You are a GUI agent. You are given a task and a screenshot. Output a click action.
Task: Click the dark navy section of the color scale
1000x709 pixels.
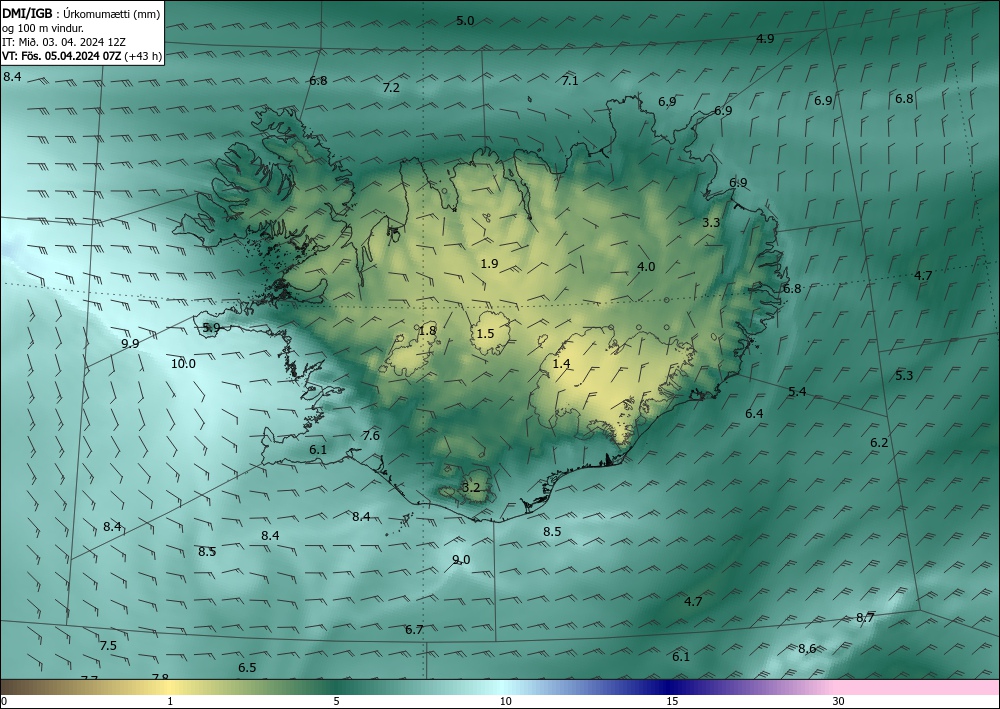pos(670,687)
